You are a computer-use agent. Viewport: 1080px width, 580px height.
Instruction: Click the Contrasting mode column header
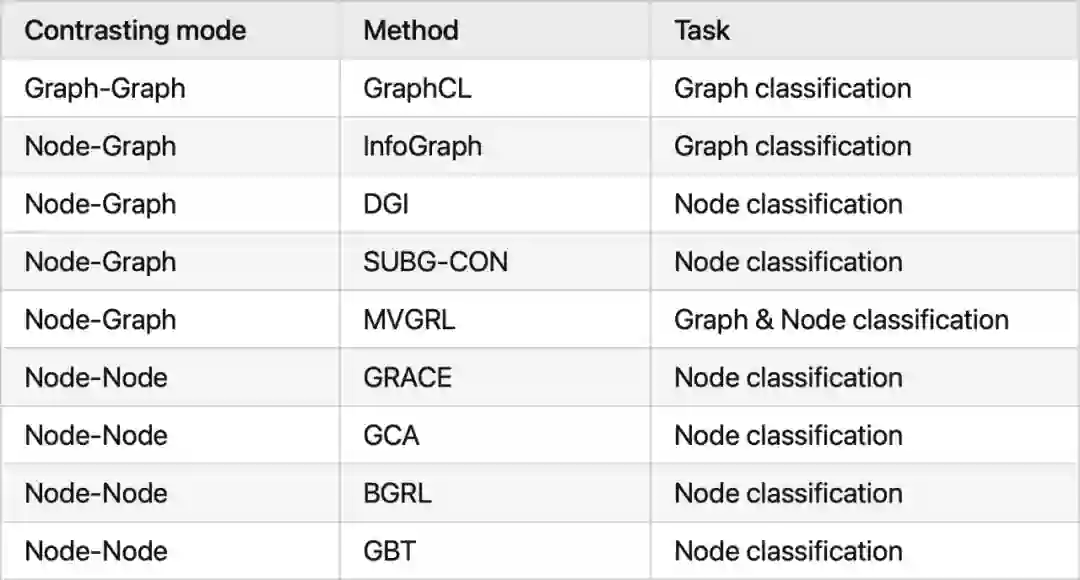coord(135,30)
